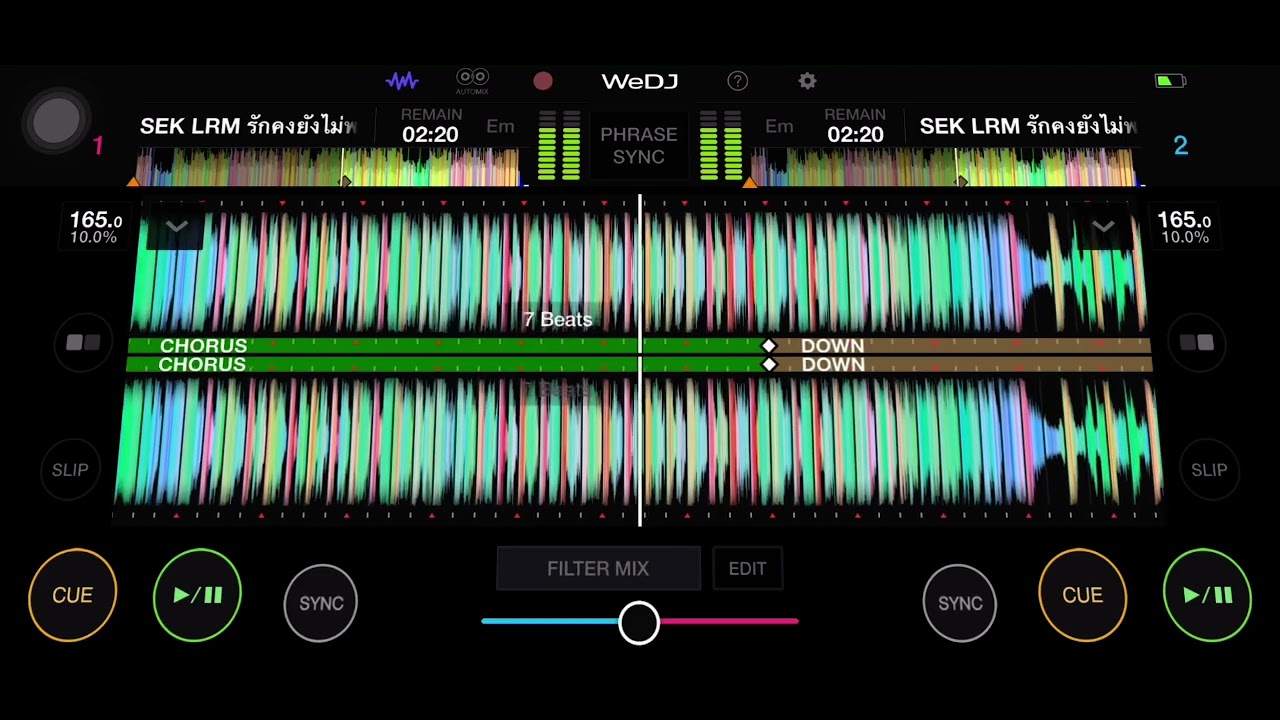The height and width of the screenshot is (720, 1280).
Task: Tap deck 2 tempo 165.0 display
Action: point(1184,228)
